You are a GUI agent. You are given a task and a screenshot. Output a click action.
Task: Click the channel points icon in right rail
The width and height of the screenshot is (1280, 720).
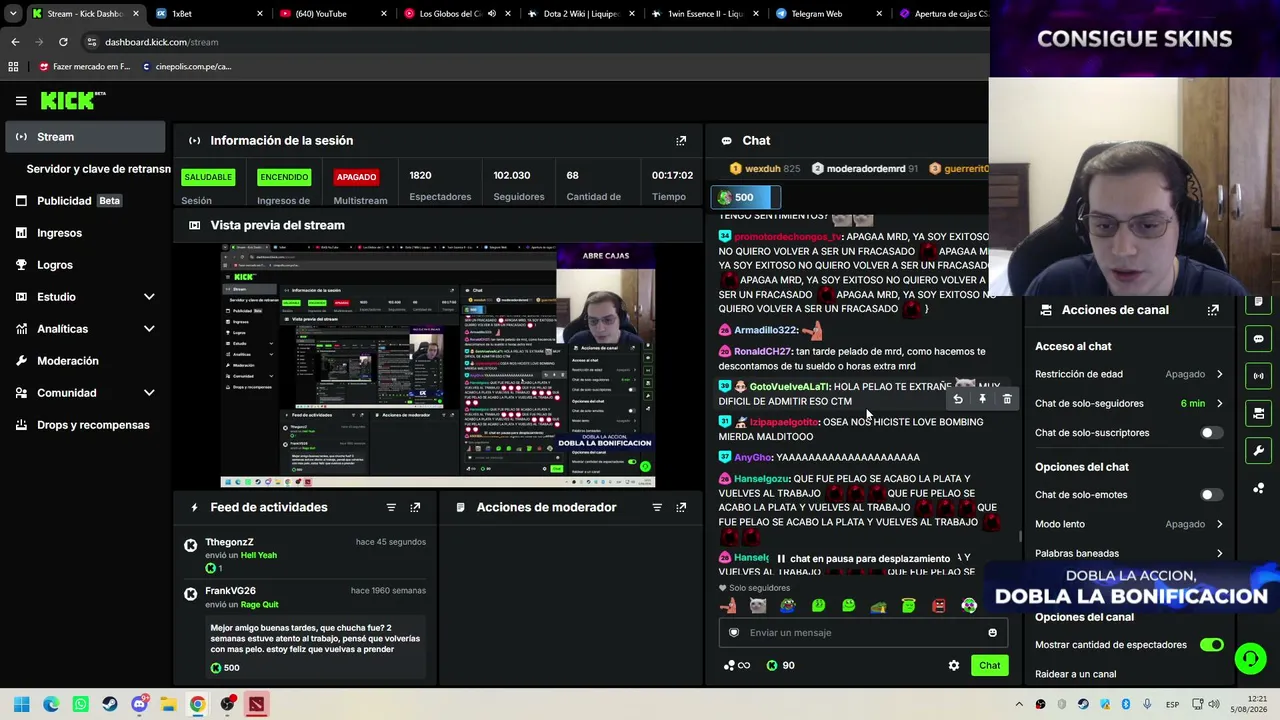(x=1259, y=488)
